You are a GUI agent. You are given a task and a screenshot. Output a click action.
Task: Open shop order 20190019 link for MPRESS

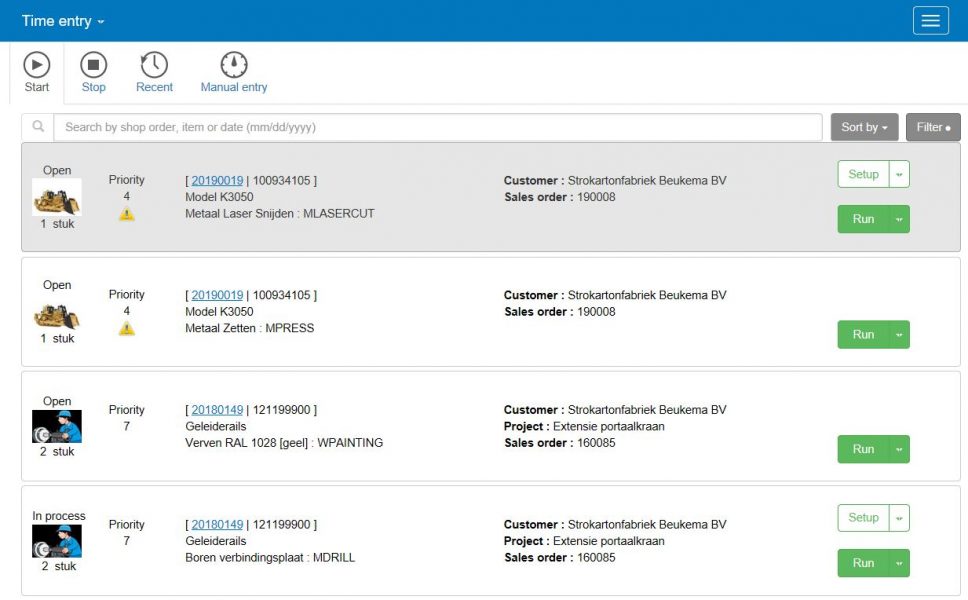coord(217,295)
